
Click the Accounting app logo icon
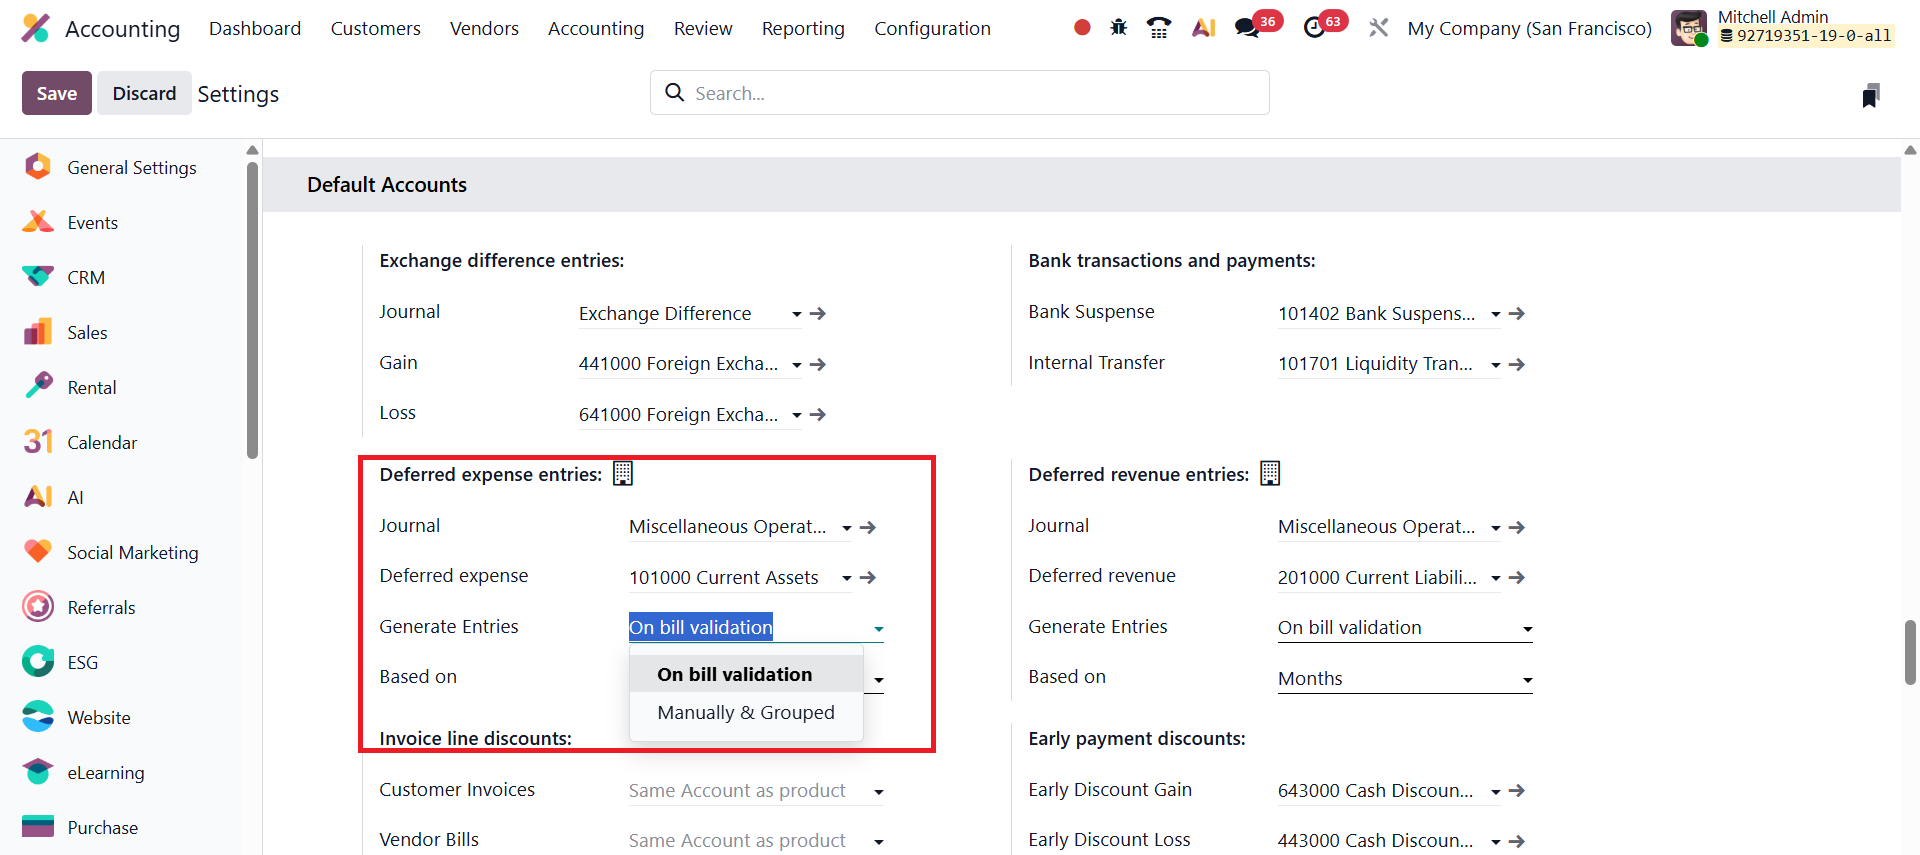pos(36,28)
